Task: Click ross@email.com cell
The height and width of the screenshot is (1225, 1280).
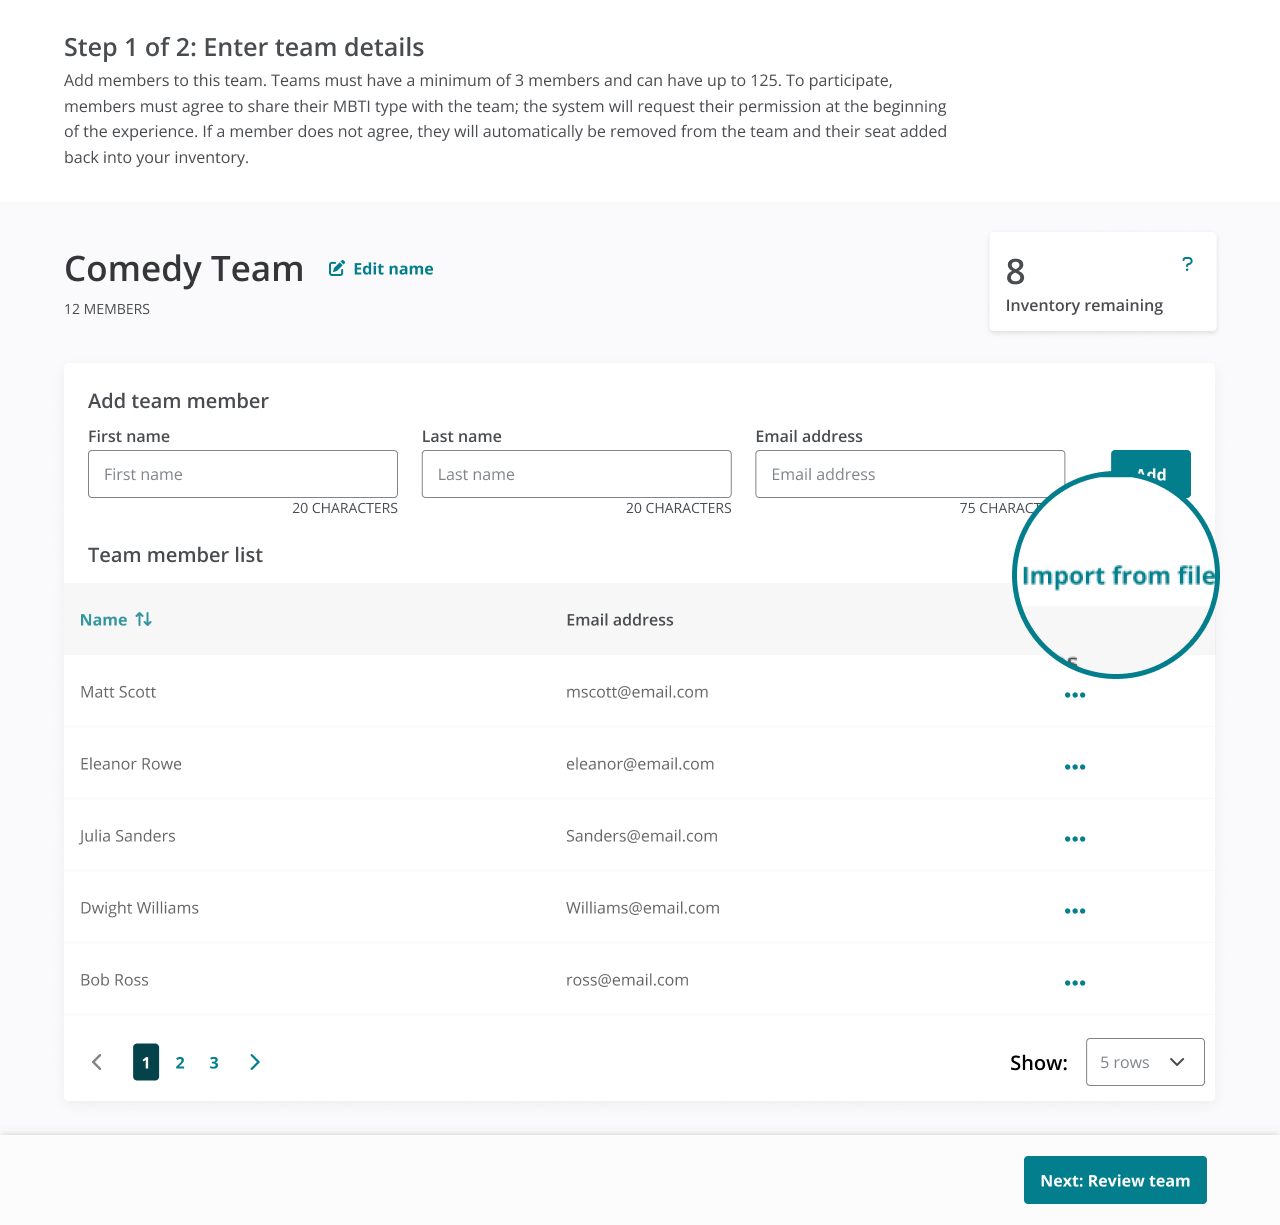Action: click(627, 980)
